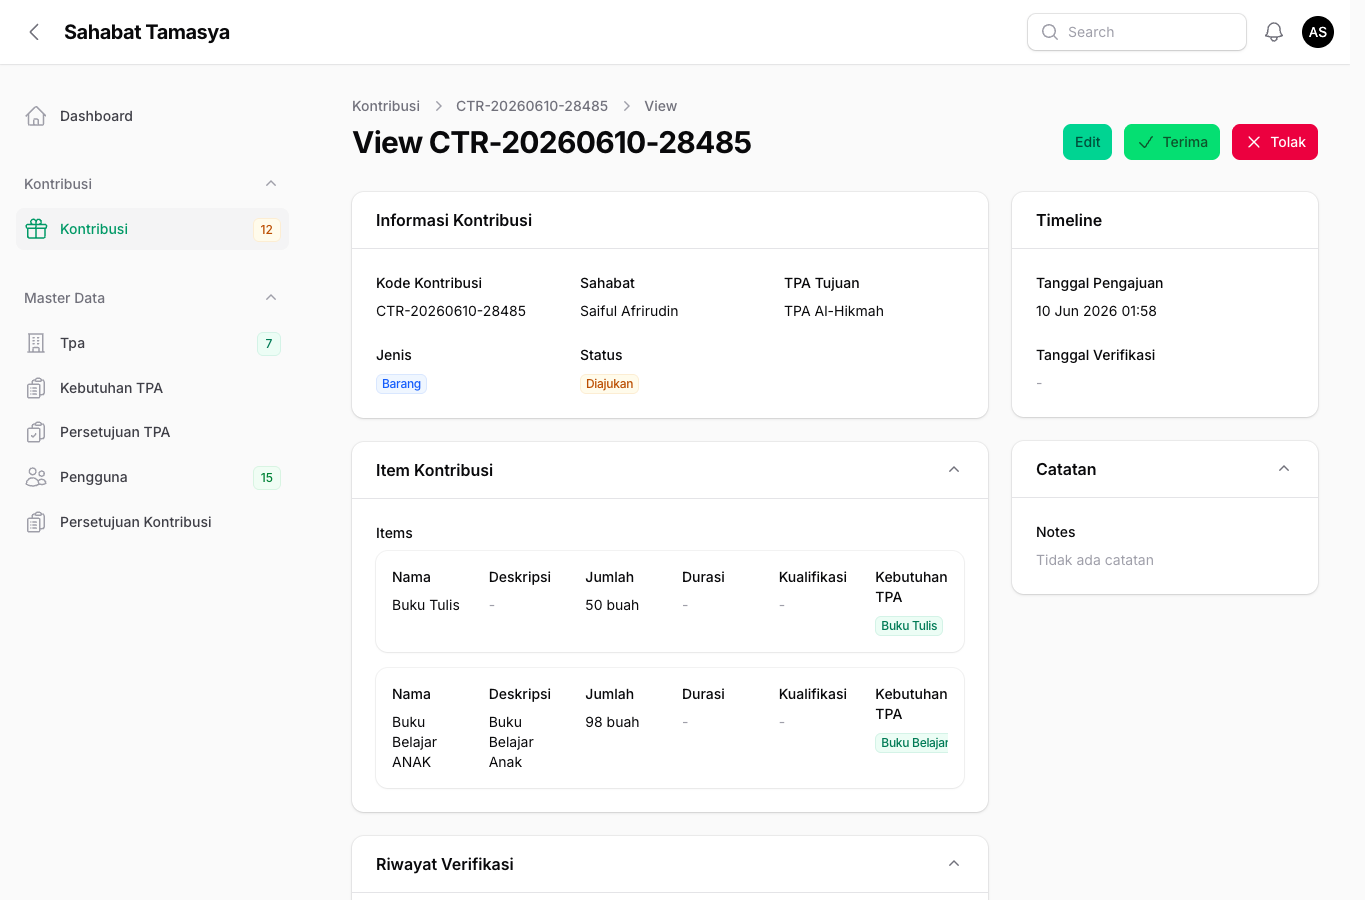Click the checkmark icon on Terima
1365x900 pixels.
coord(1146,142)
